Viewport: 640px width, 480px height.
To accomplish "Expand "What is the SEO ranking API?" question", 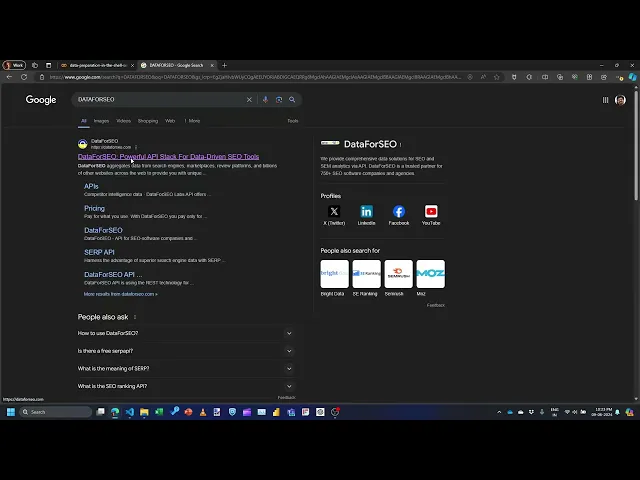I will click(x=186, y=386).
